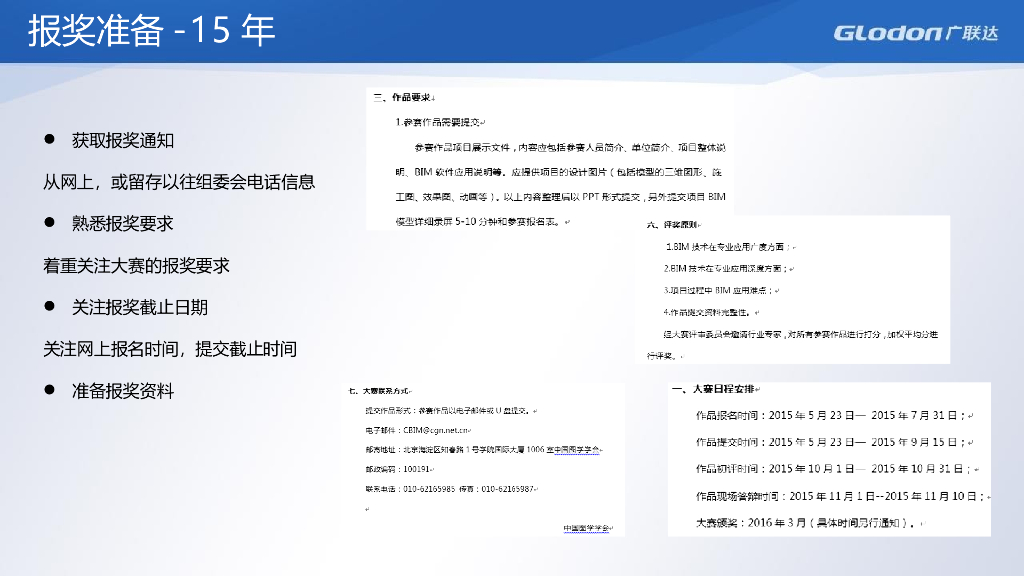Viewport: 1024px width, 576px height.
Task: Select the 获取报奖通知 heading text
Action: pos(123,140)
